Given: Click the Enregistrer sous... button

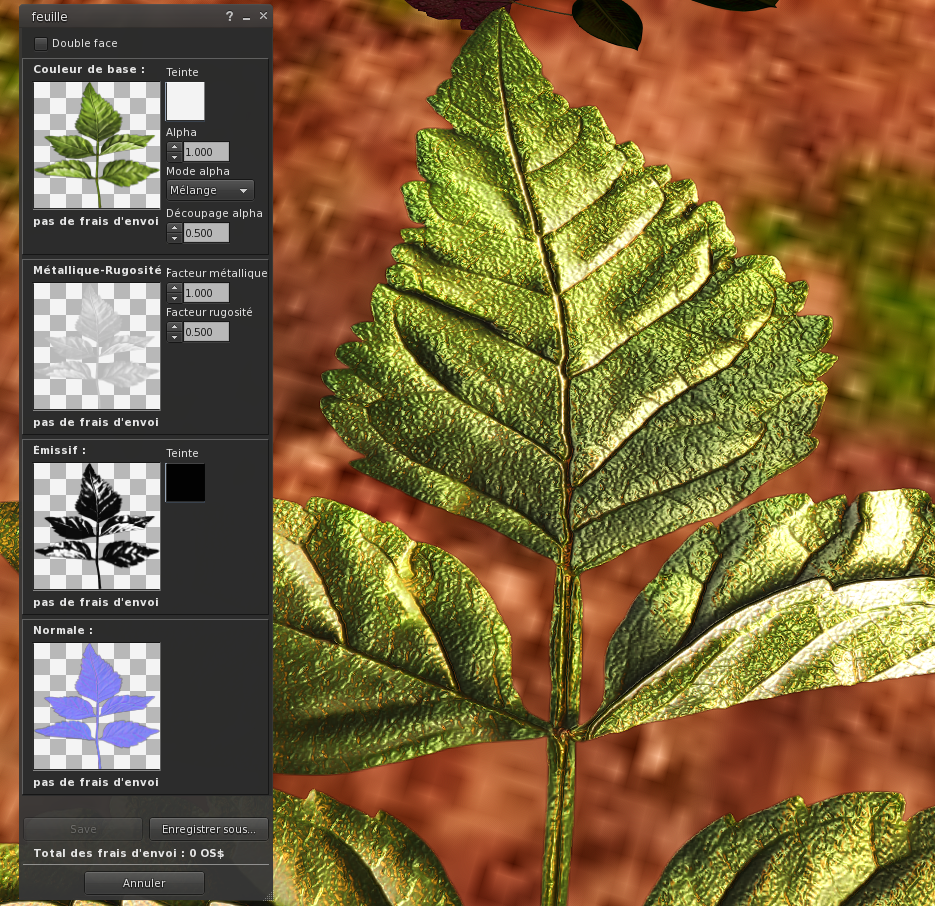Looking at the screenshot, I should pyautogui.click(x=209, y=829).
